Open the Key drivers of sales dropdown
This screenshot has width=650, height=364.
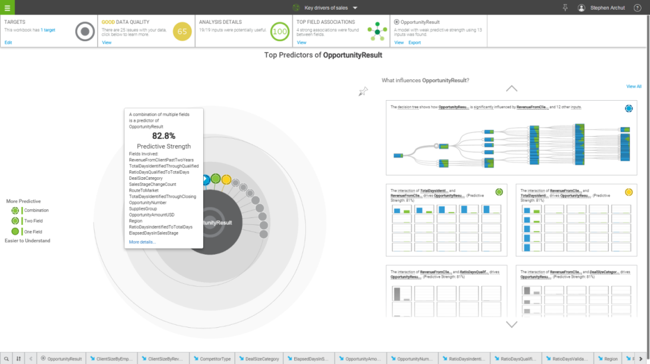point(355,8)
